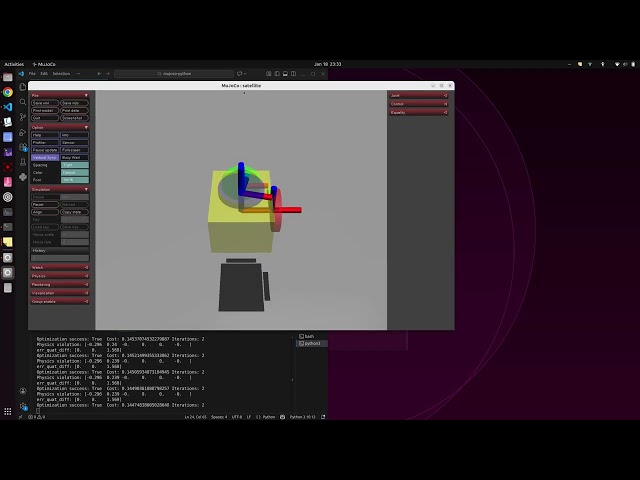Open VS Code notifications bell in status bar

pos(323,417)
